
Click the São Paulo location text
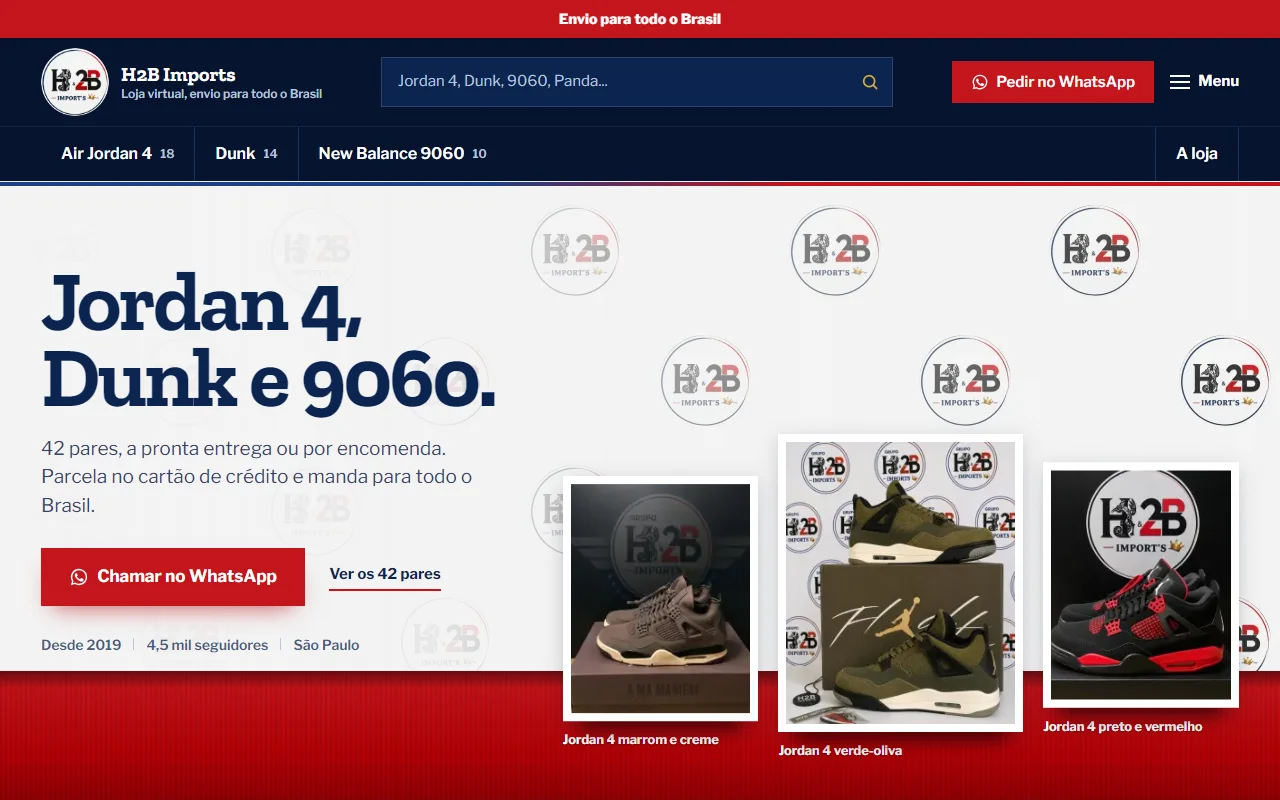click(x=326, y=645)
